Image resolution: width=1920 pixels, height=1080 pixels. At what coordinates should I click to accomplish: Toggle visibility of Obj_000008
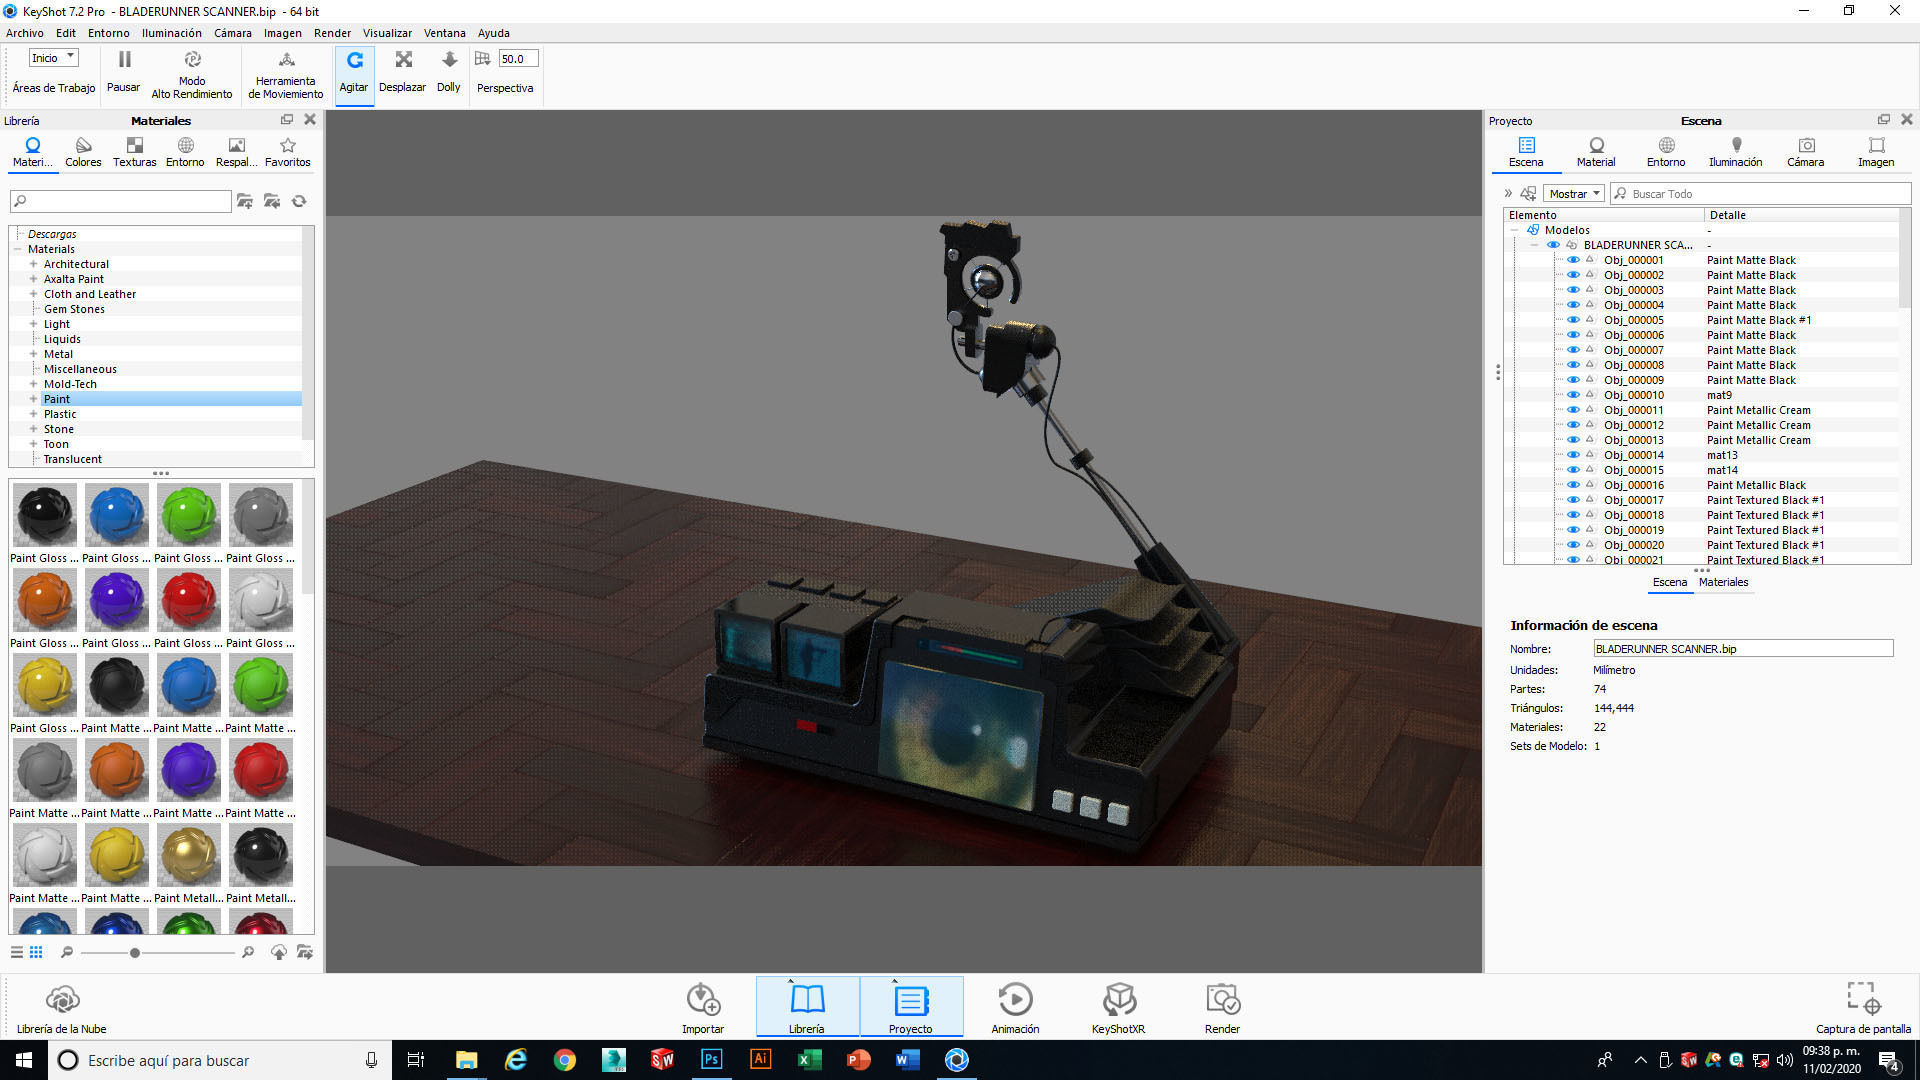coord(1573,365)
